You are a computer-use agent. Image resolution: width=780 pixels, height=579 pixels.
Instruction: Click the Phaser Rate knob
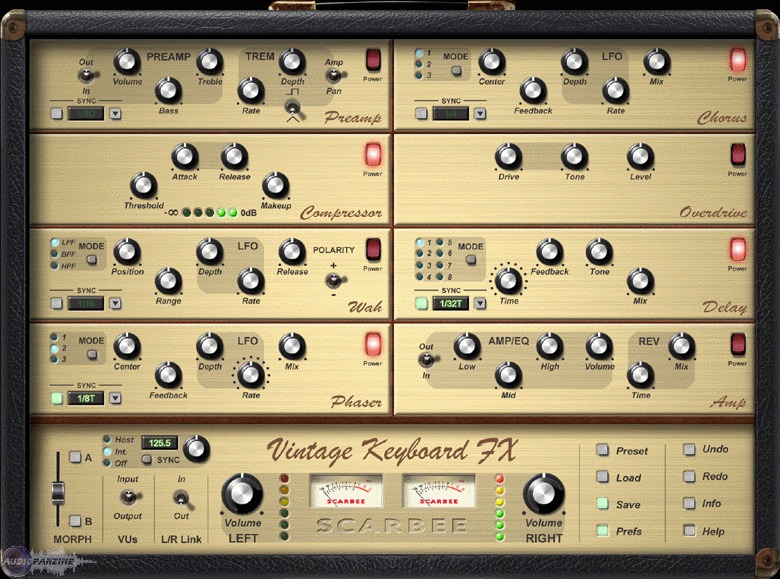[251, 376]
